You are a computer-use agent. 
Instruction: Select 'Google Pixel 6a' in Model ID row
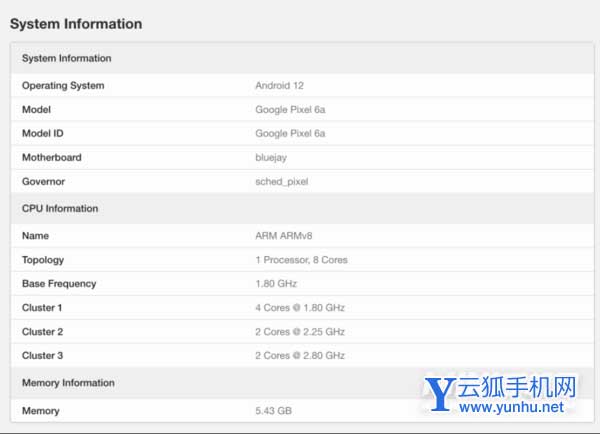click(290, 134)
